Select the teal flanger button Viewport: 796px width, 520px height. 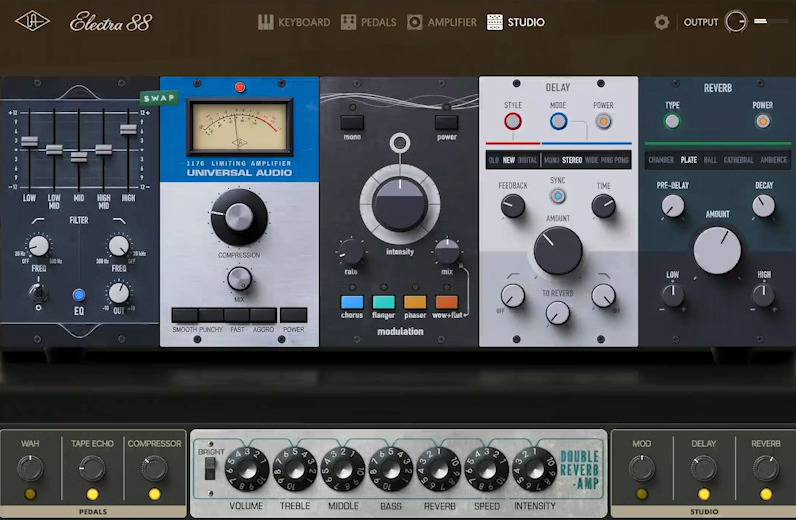point(384,302)
